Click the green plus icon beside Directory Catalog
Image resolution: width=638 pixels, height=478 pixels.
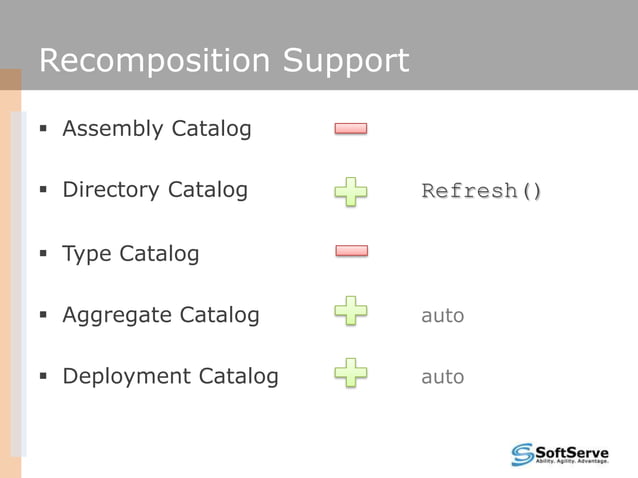pos(351,191)
